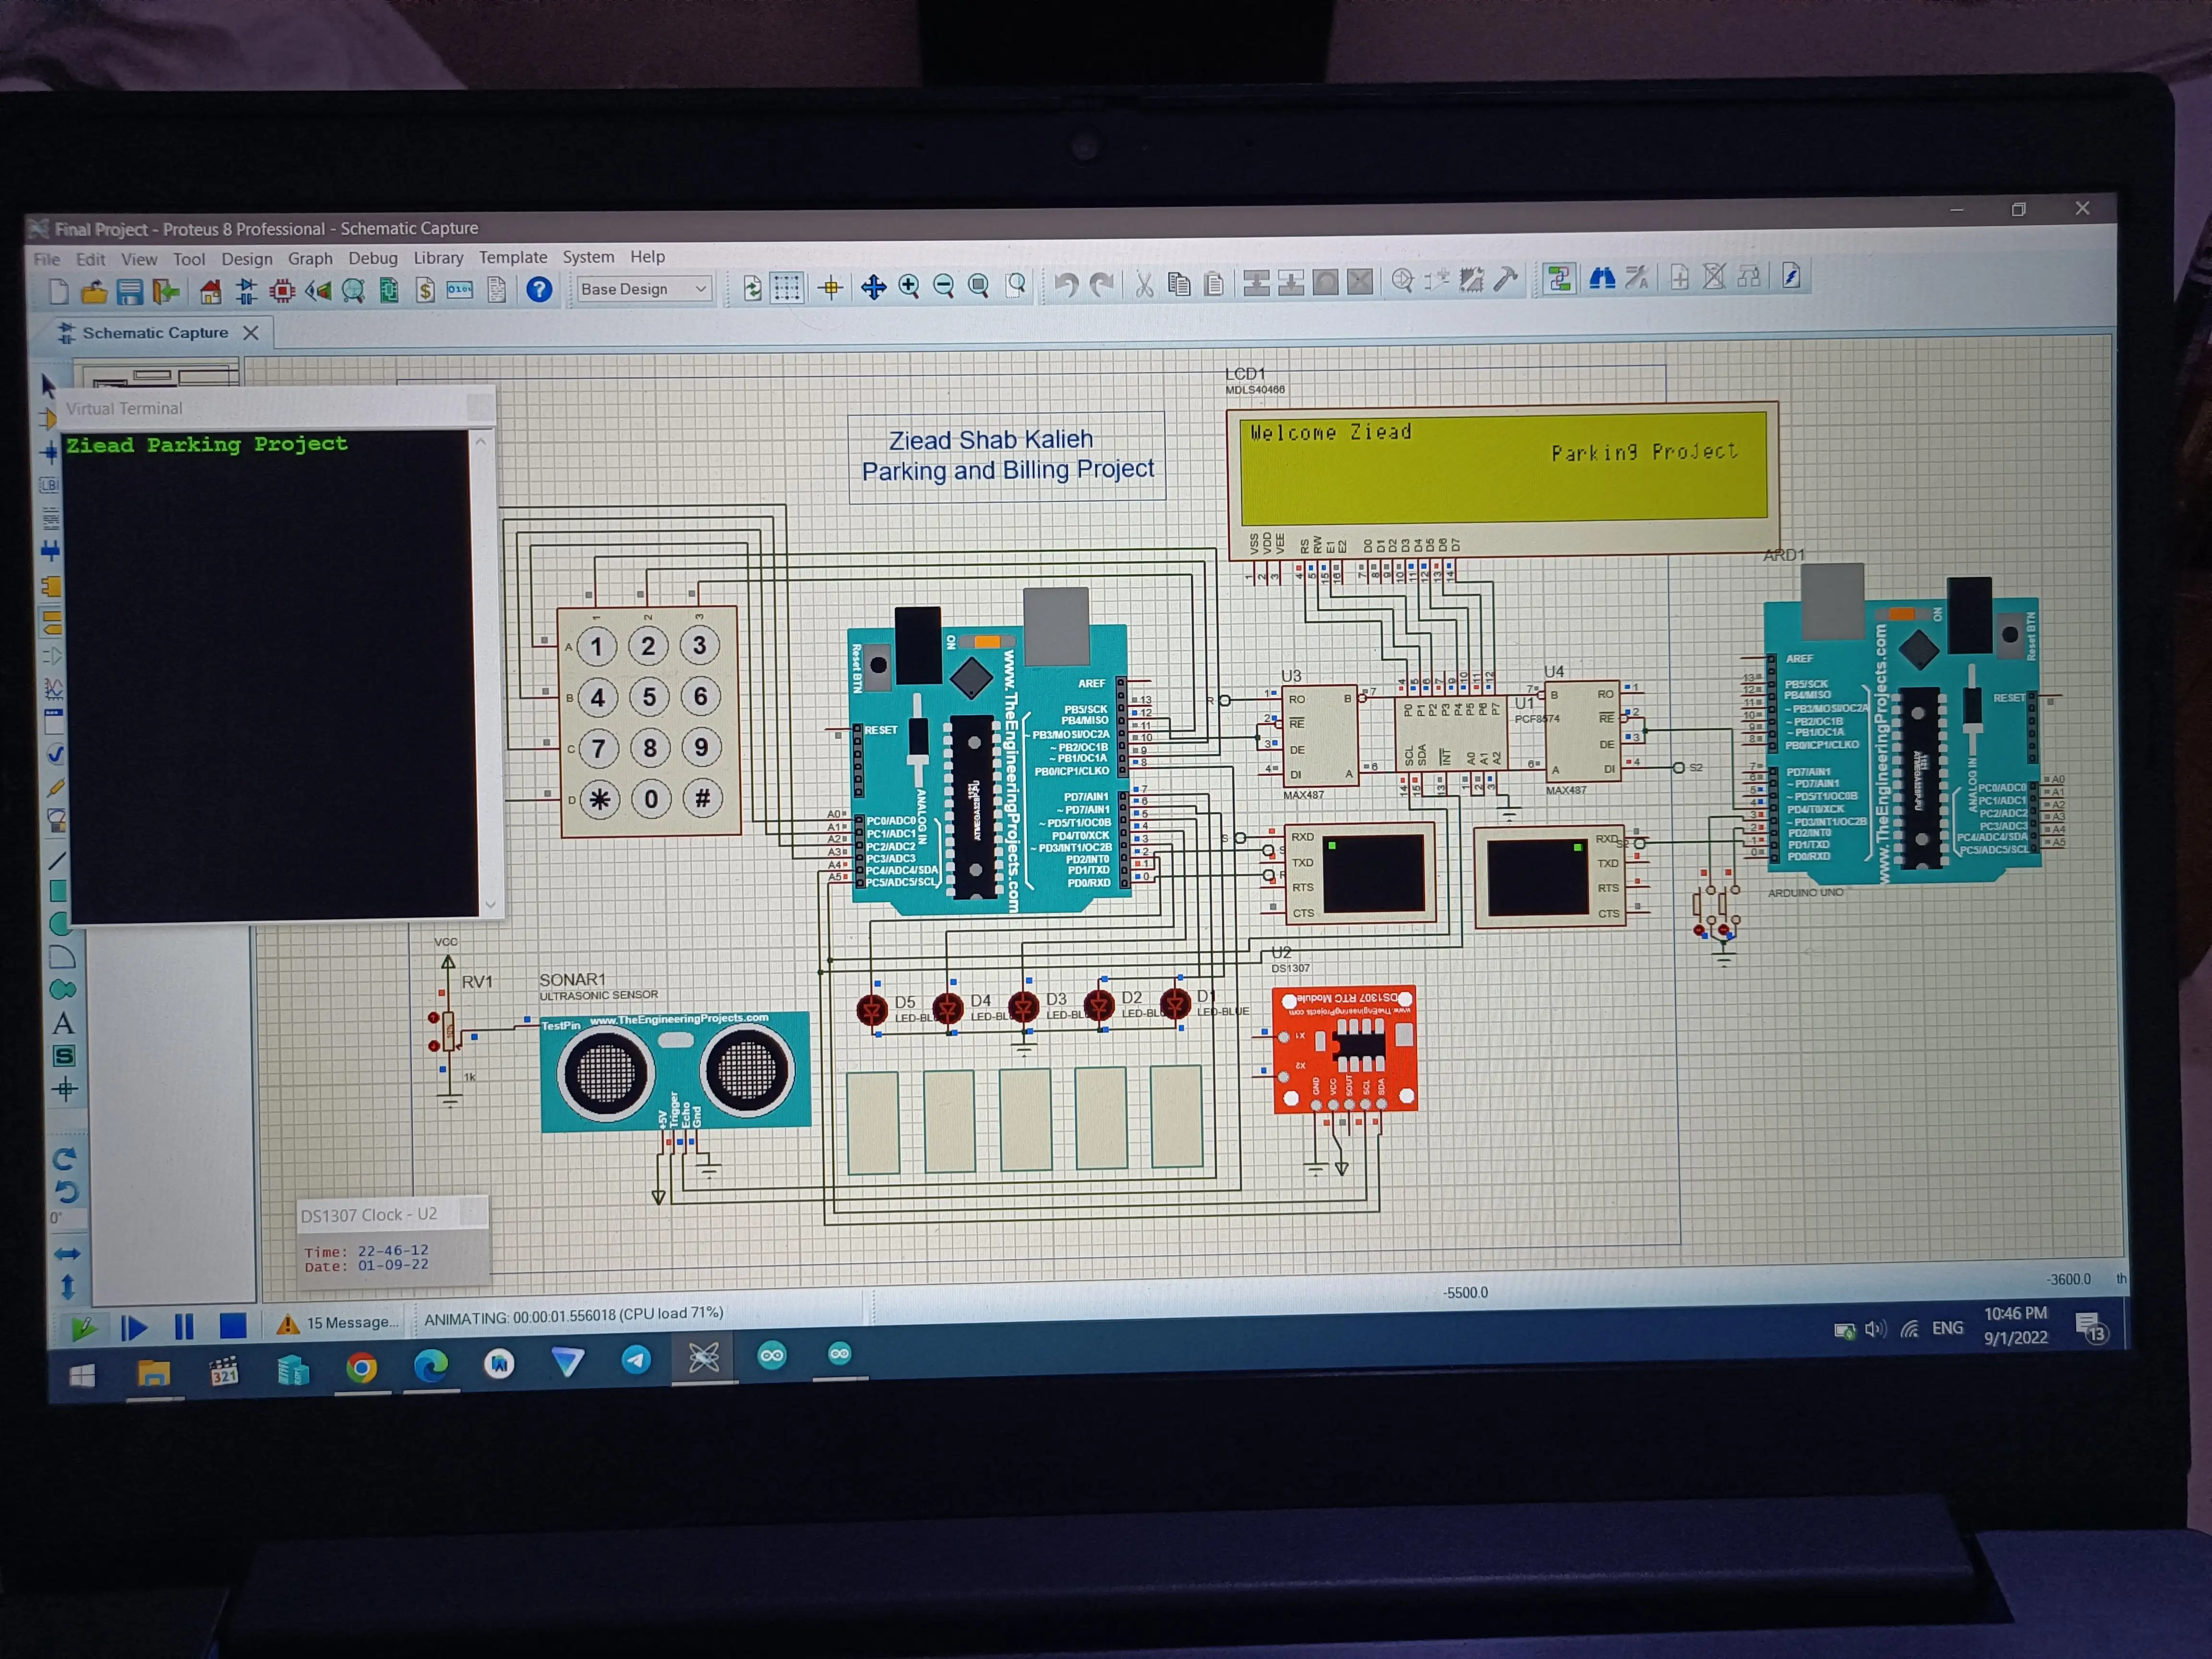The height and width of the screenshot is (1659, 2212).
Task: Stop the simulation with the square button
Action: click(x=233, y=1326)
